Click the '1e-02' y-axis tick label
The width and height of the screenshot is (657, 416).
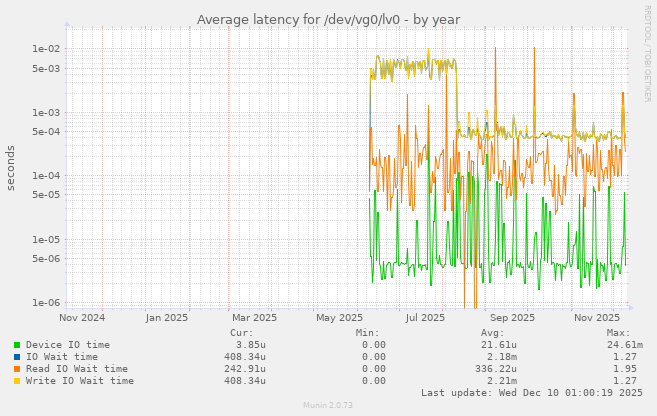point(46,49)
